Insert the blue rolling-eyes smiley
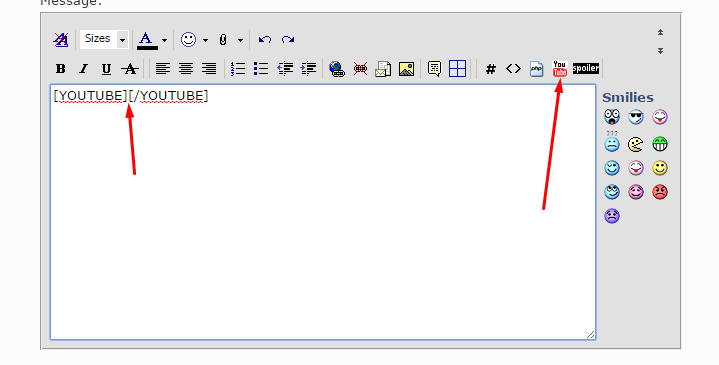The width and height of the screenshot is (719, 365). click(612, 192)
